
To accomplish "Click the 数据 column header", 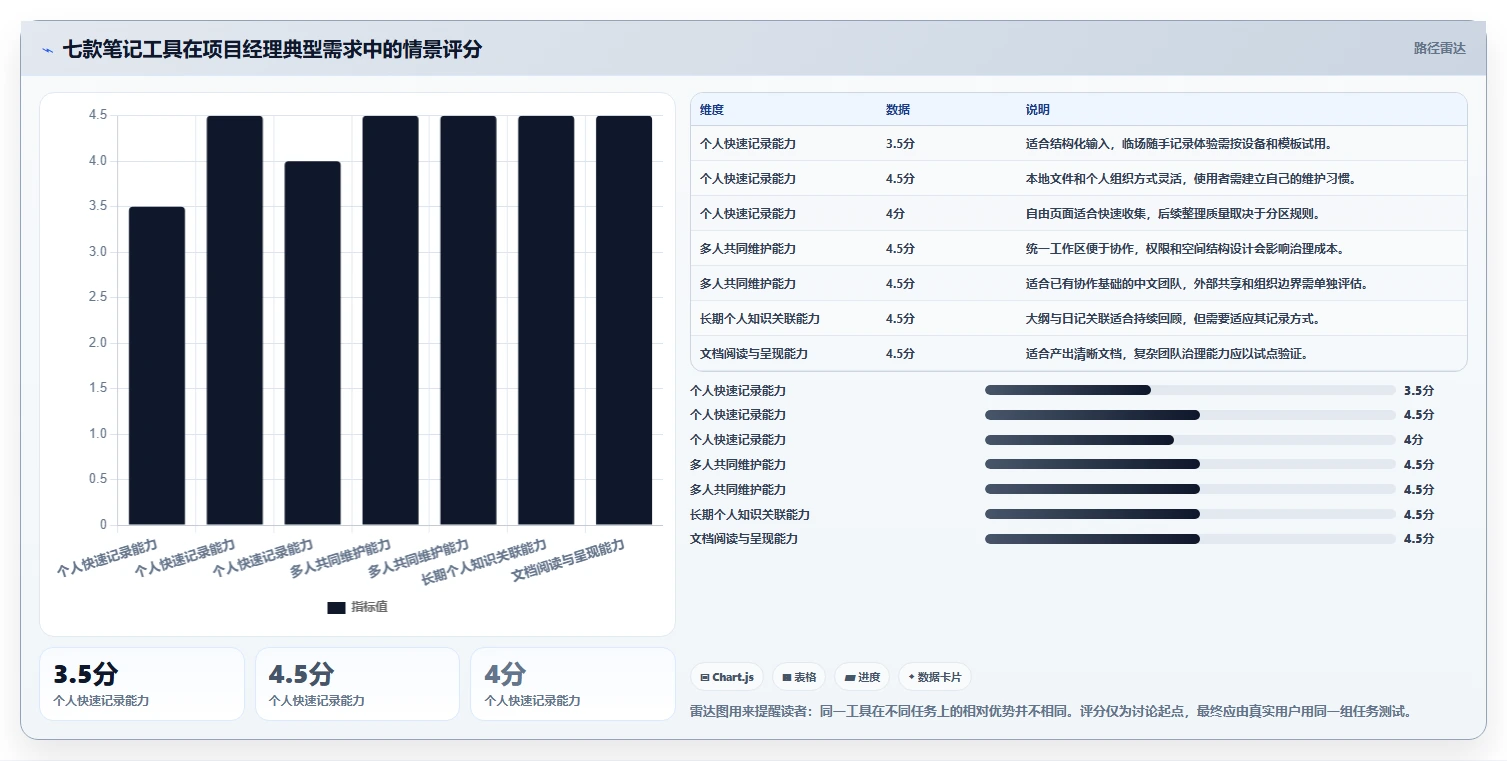I will 898,110.
